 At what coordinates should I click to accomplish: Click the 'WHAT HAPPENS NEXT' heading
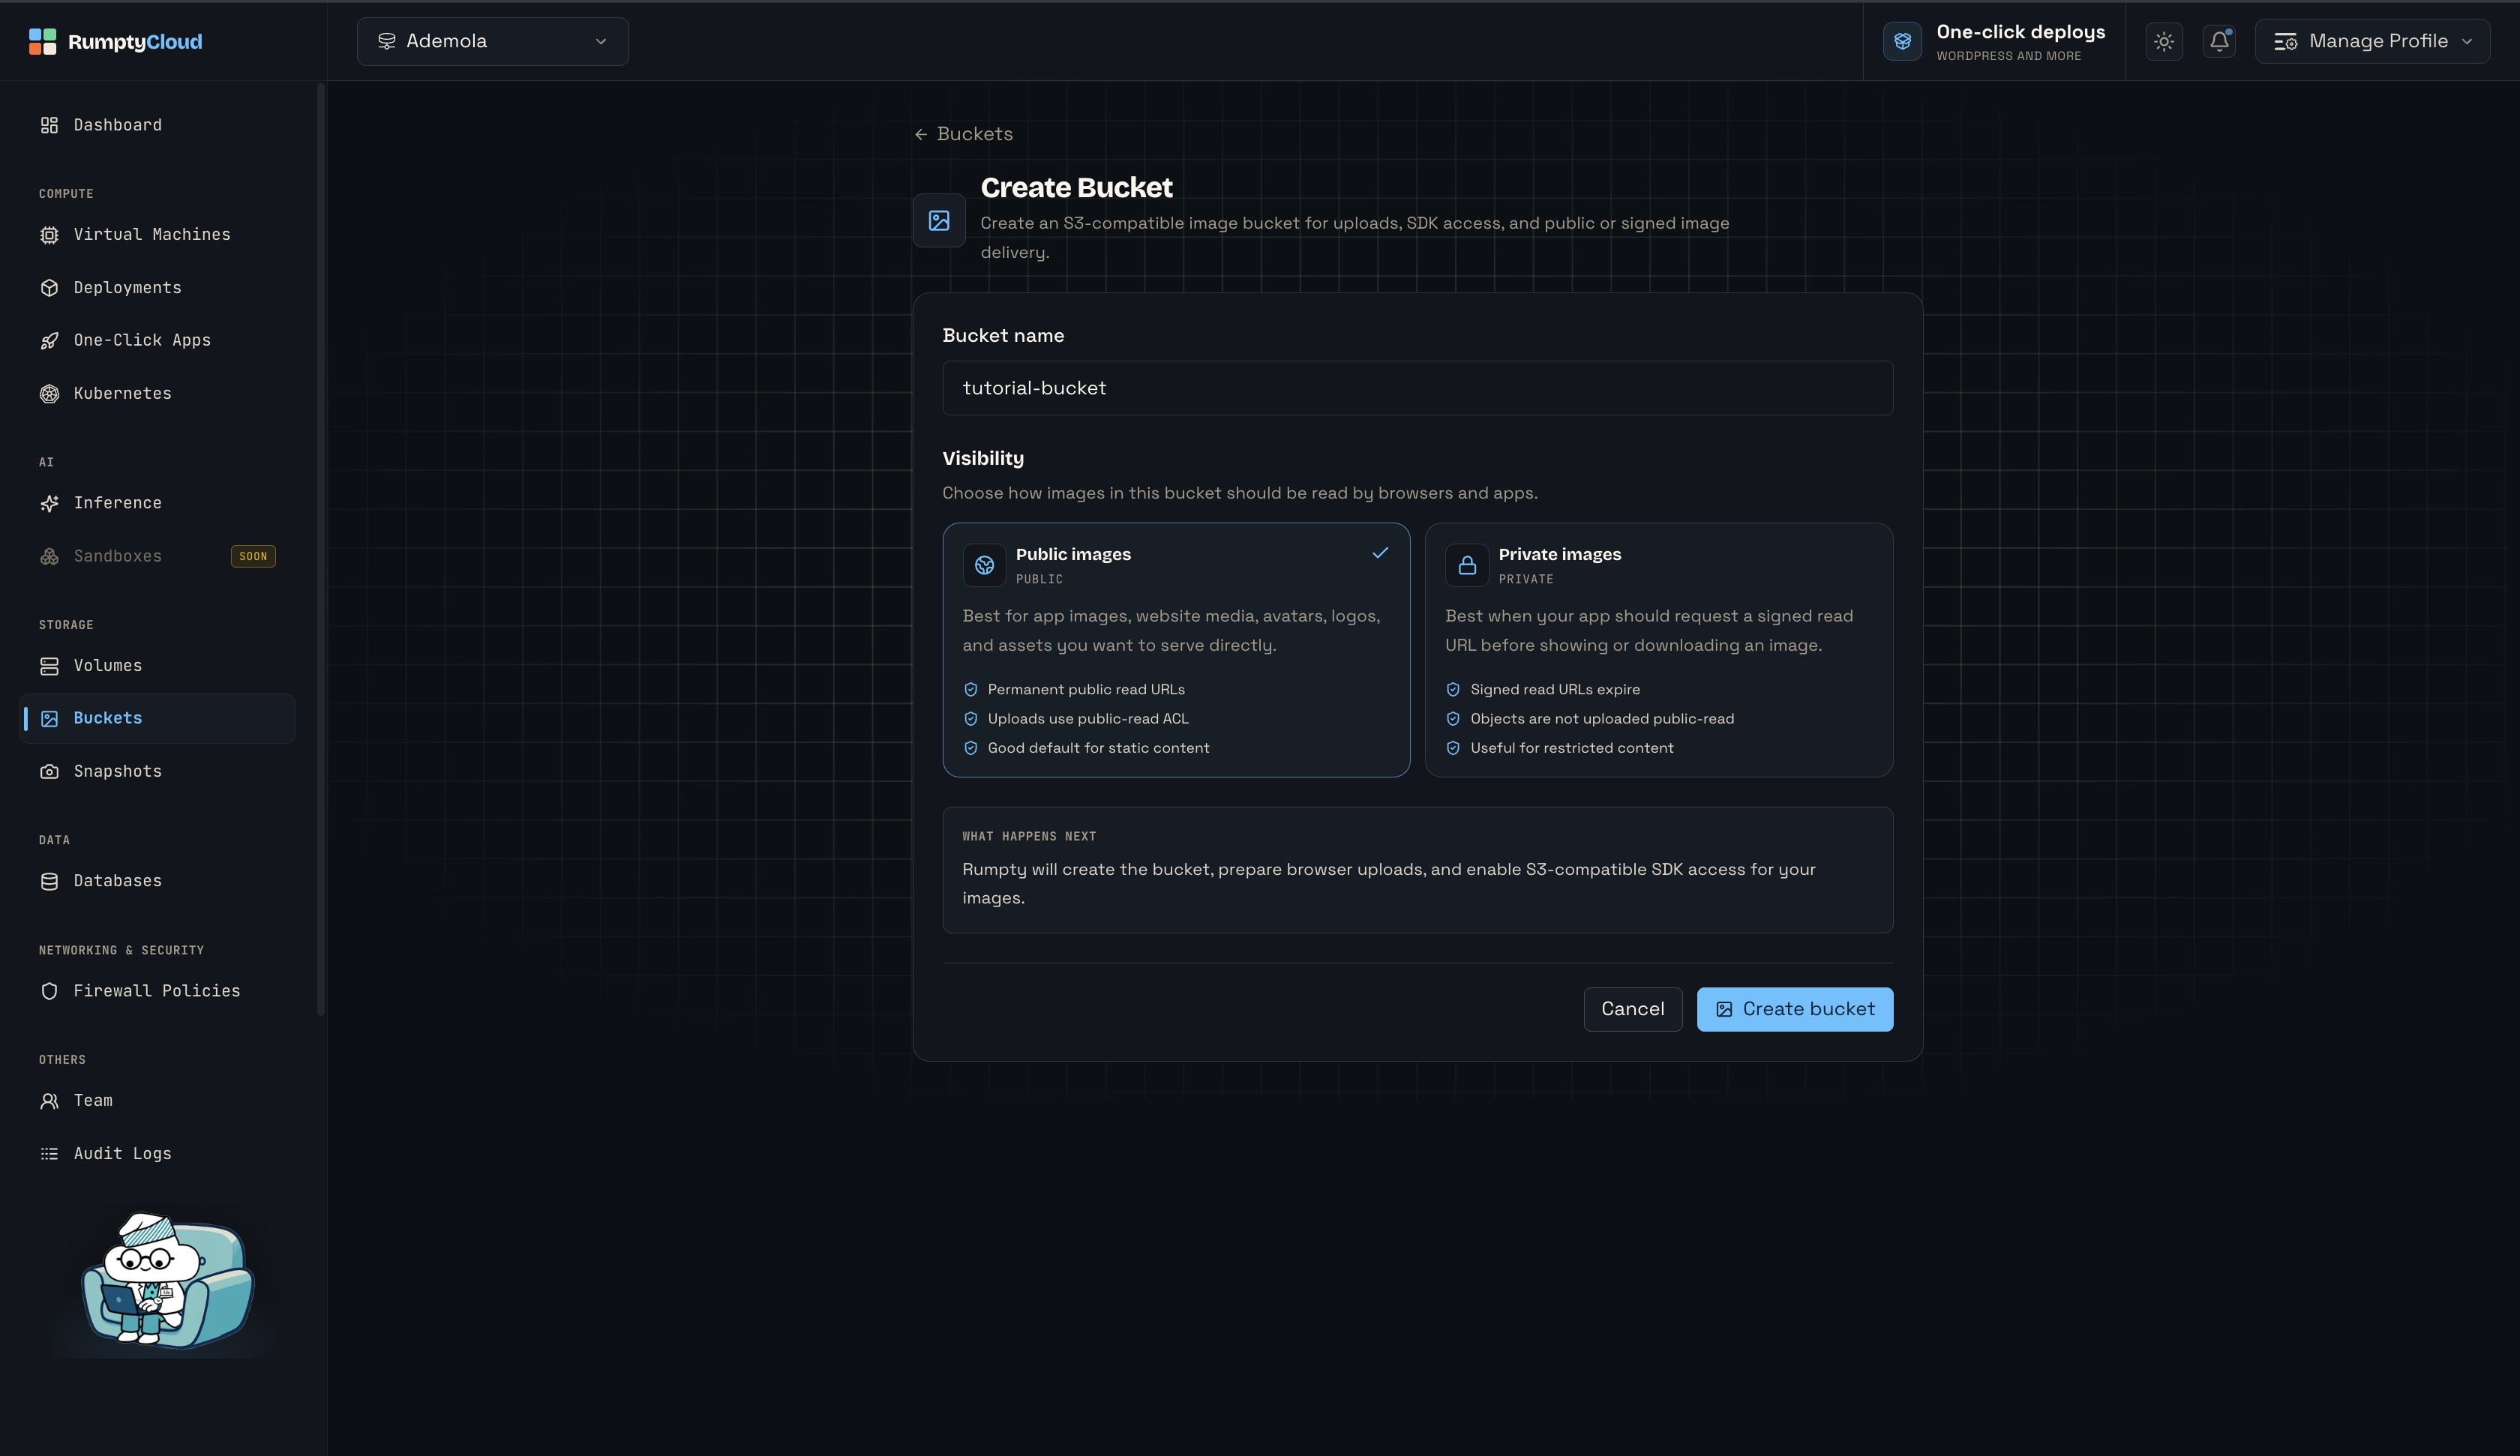point(1029,836)
